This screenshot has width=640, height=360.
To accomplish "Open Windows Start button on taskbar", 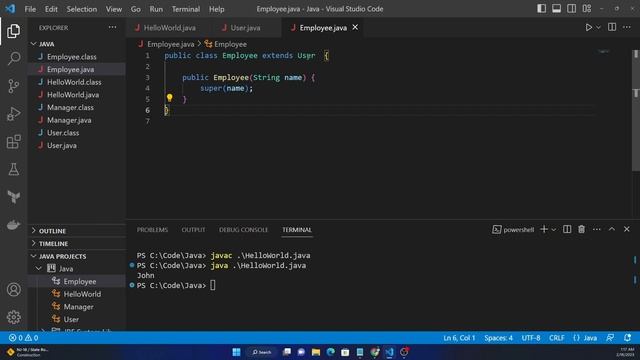I will (236, 352).
